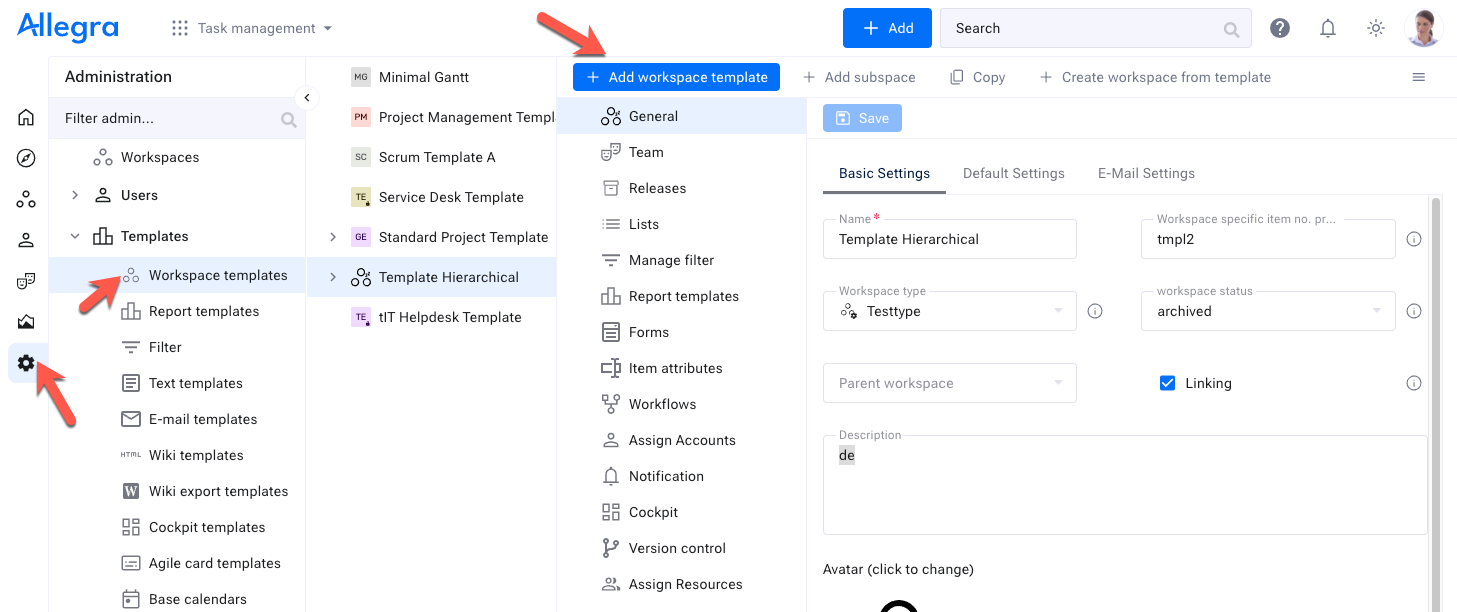
Task: Click the hamburger menu icon at right
Action: 1418,77
